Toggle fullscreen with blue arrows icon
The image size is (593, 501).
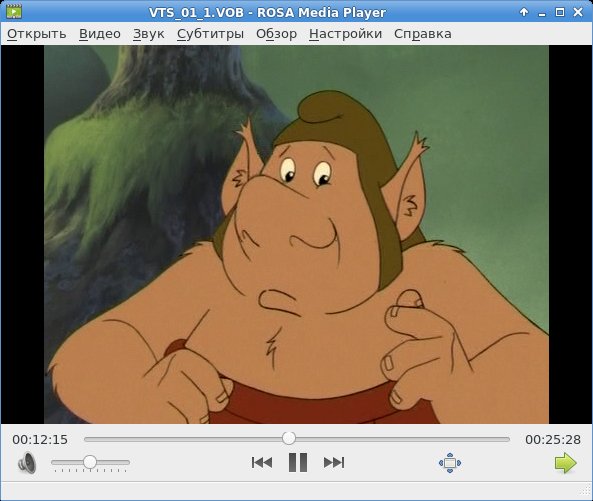[450, 463]
